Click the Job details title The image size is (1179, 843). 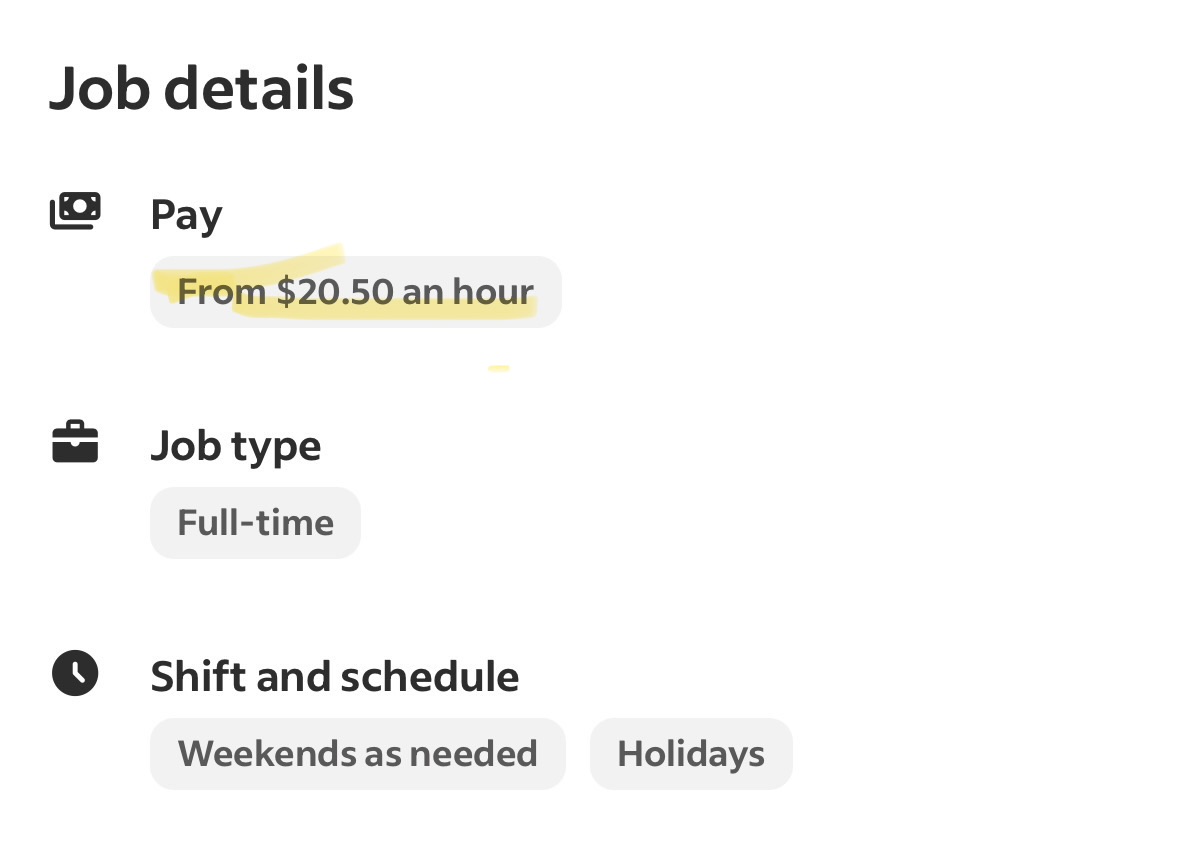(201, 88)
